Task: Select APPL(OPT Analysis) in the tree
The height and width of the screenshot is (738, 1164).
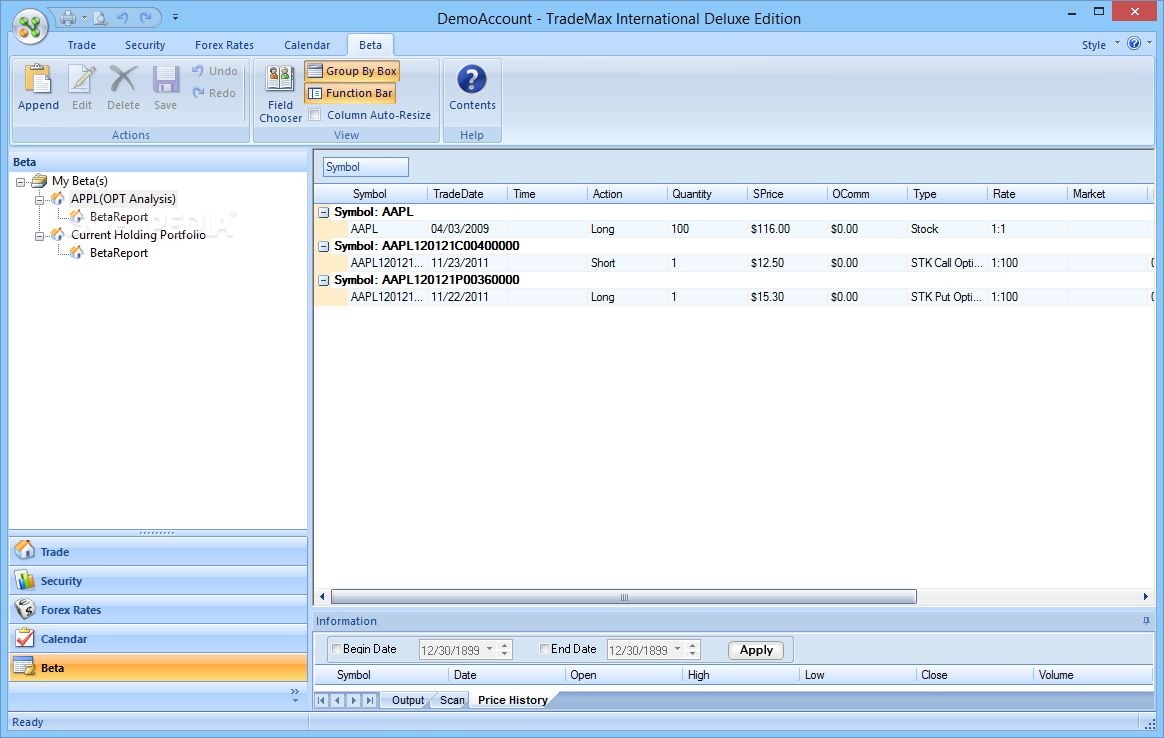Action: tap(123, 199)
